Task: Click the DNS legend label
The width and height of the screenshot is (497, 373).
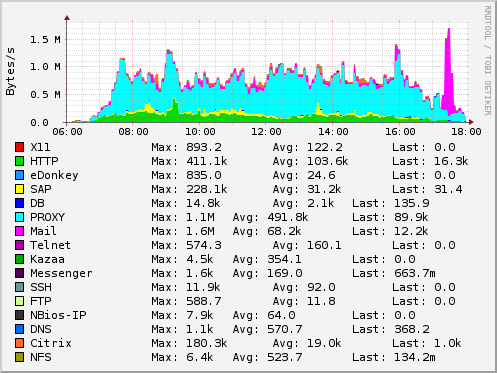Action: click(41, 329)
